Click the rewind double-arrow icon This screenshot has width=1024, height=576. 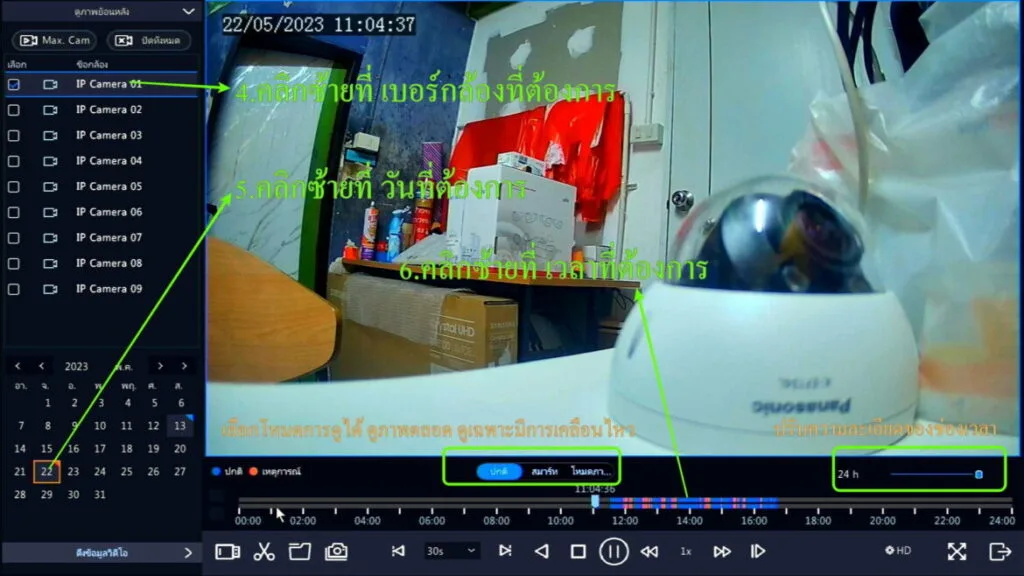tap(649, 551)
